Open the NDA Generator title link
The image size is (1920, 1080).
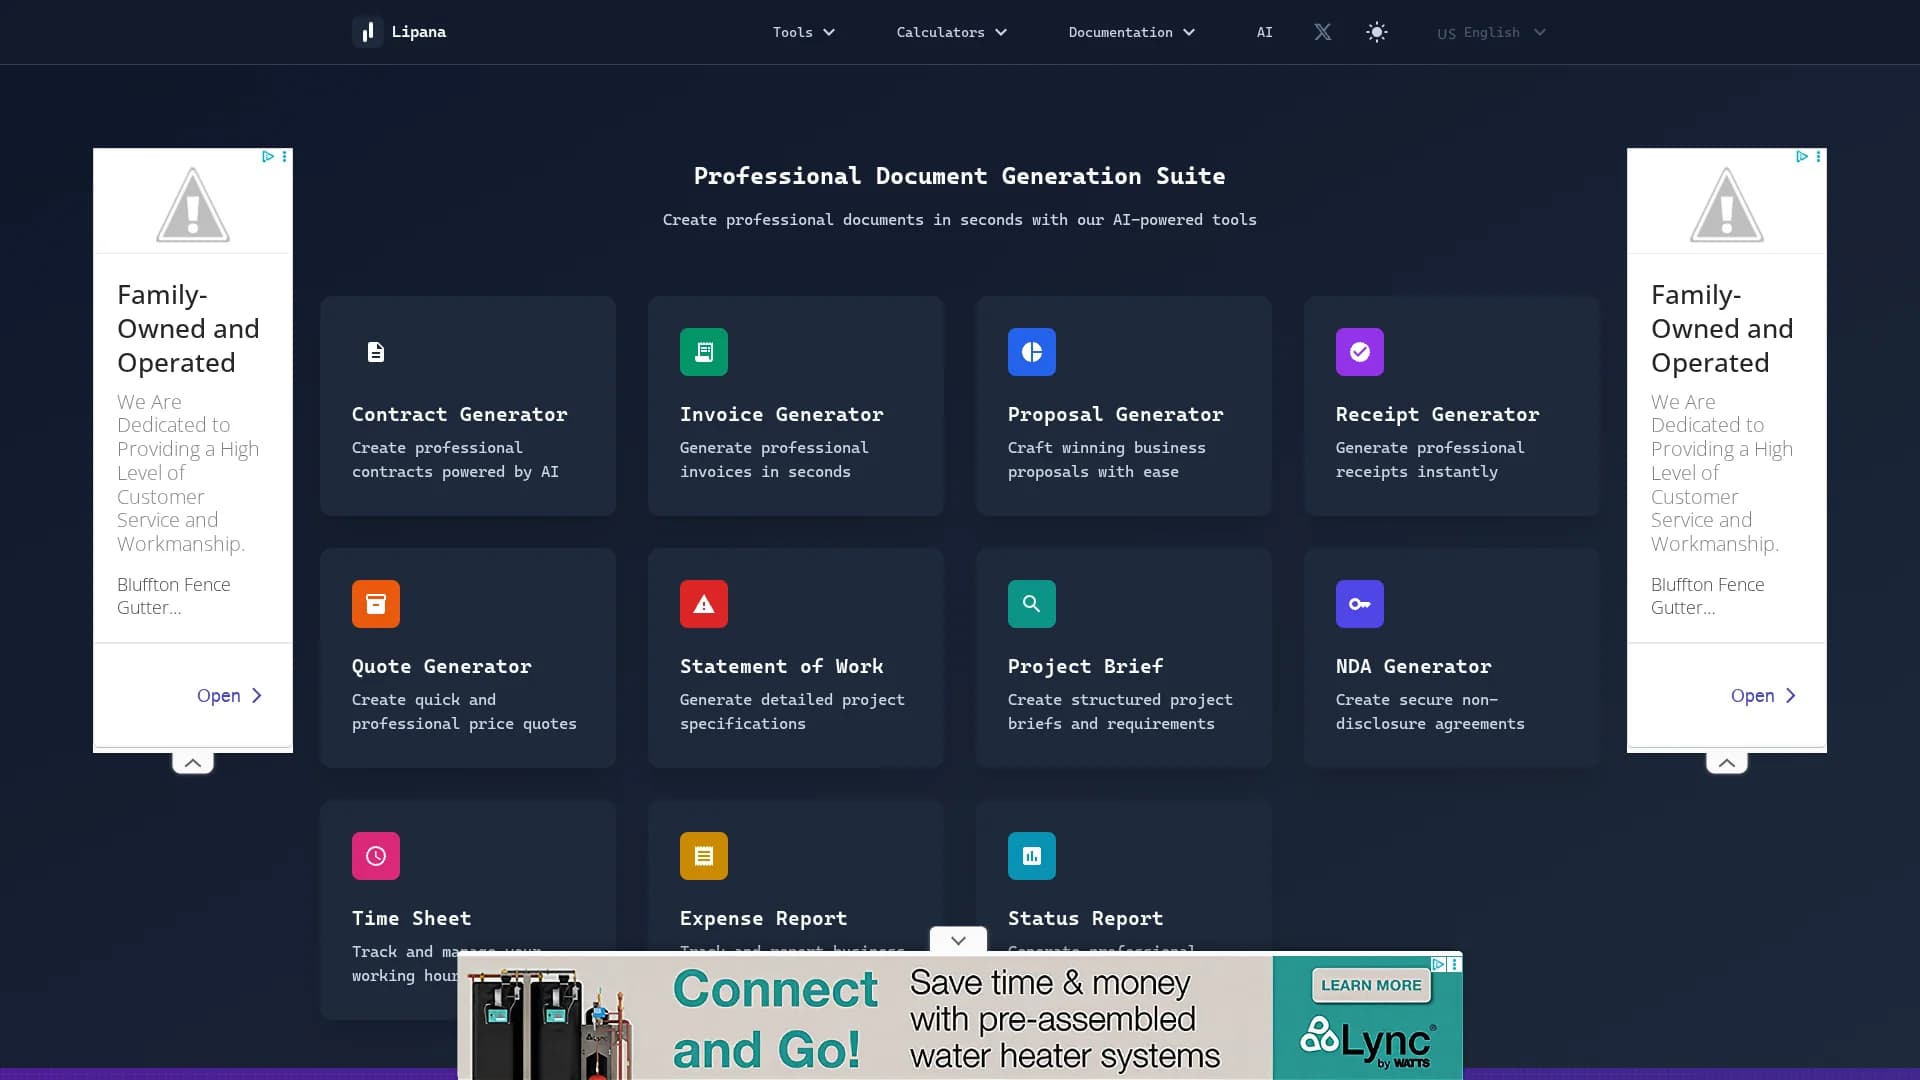1414,667
